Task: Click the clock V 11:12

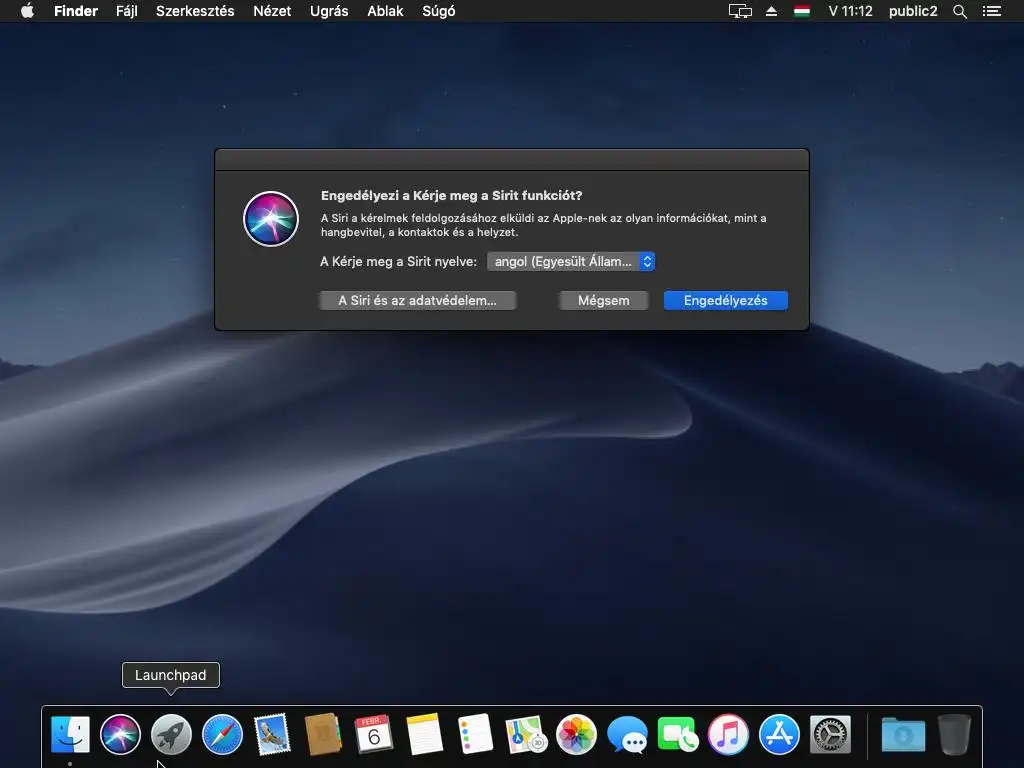Action: [850, 11]
